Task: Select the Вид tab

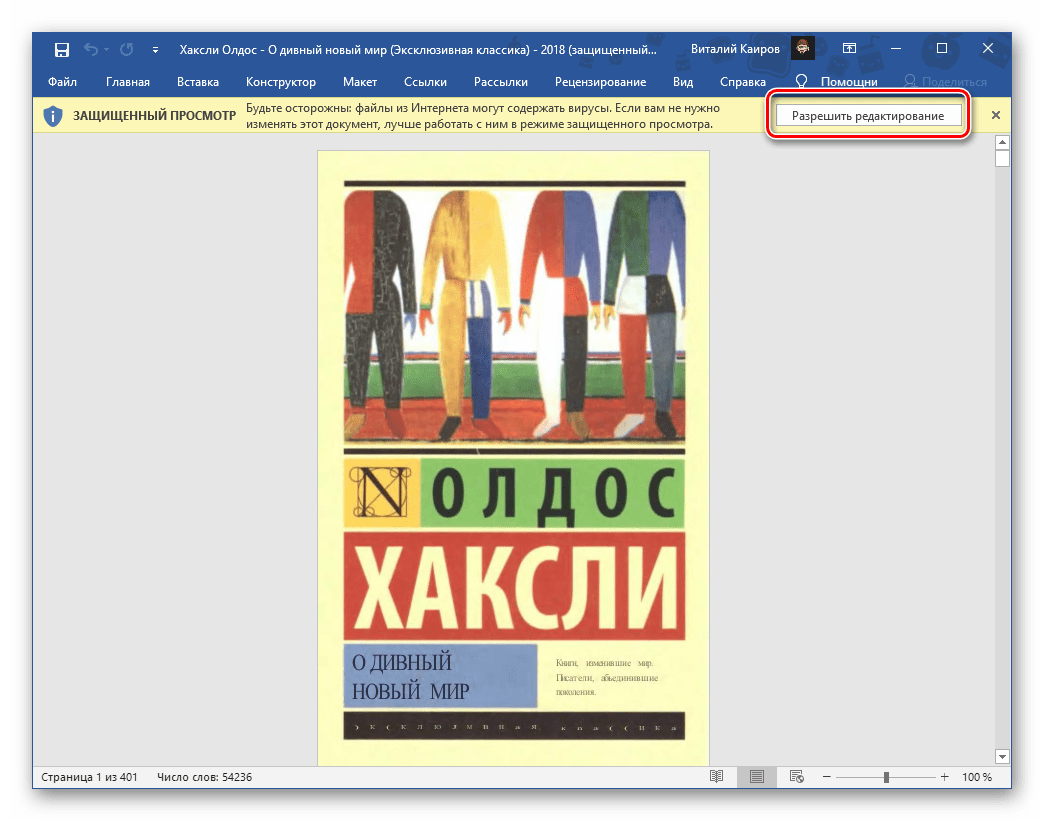Action: coord(683,82)
